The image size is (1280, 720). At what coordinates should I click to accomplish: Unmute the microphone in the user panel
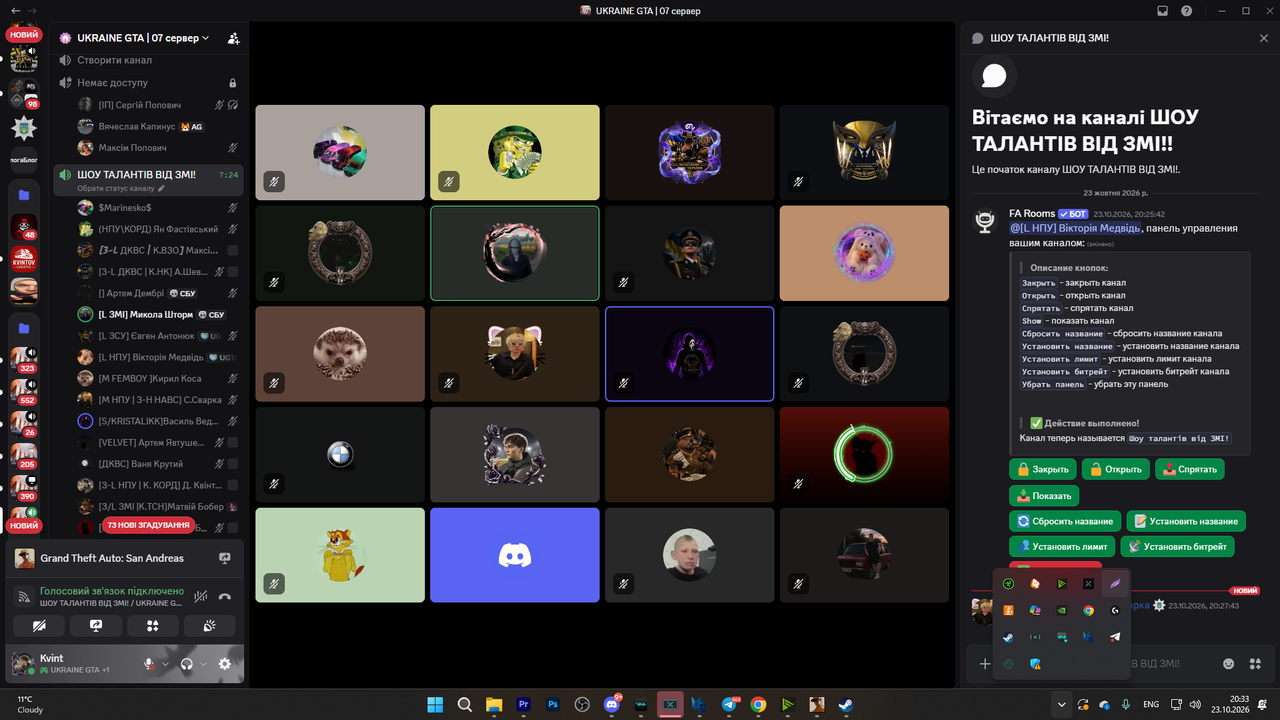click(x=150, y=664)
